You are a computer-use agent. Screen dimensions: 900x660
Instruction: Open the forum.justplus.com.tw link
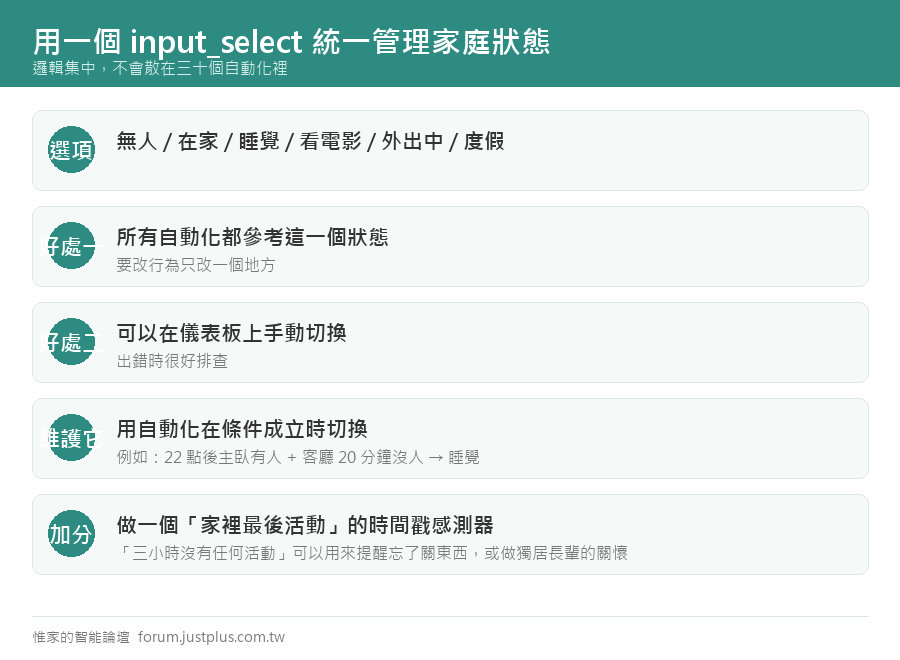tap(211, 637)
